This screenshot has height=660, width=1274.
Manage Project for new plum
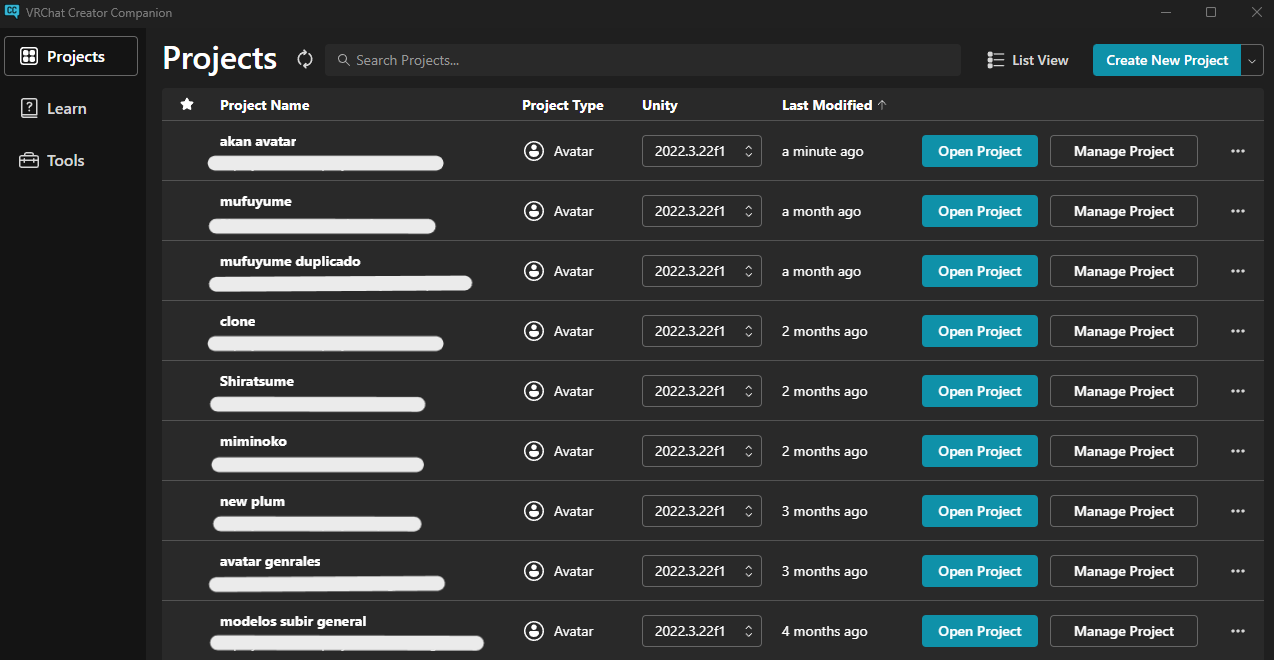[1124, 511]
